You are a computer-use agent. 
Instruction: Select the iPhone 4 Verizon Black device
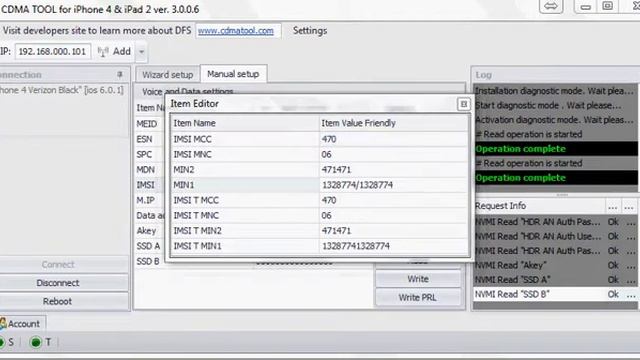pyautogui.click(x=62, y=90)
